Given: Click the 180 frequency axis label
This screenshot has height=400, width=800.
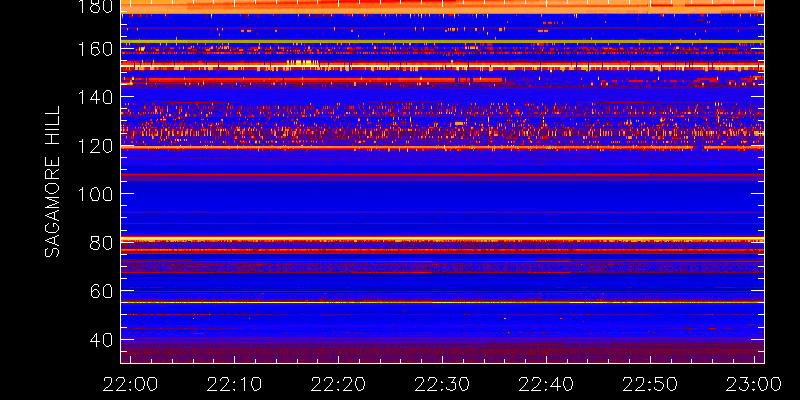Looking at the screenshot, I should click(95, 6).
